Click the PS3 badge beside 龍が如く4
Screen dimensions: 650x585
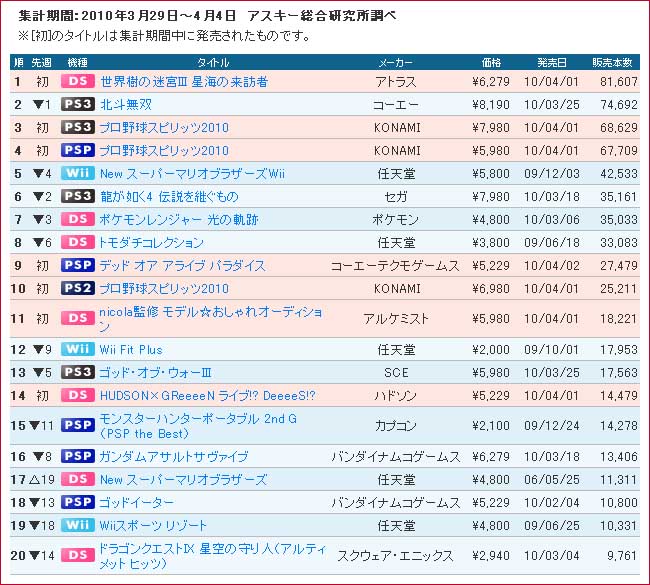point(78,196)
